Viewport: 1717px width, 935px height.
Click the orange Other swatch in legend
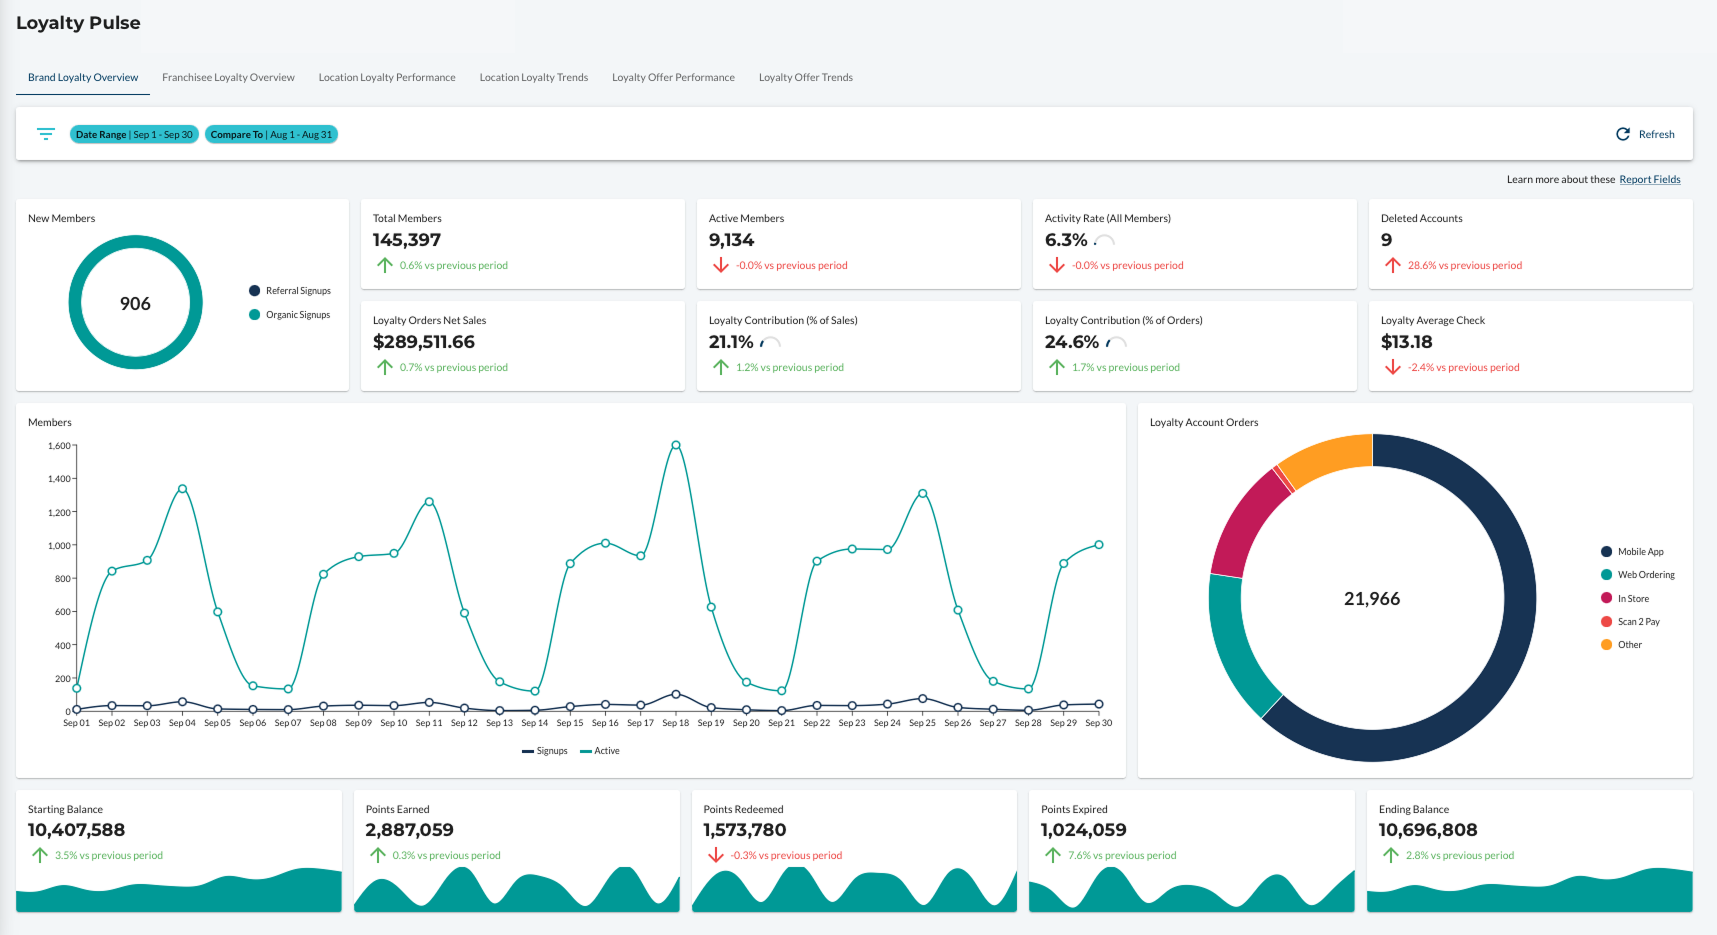tap(1606, 645)
